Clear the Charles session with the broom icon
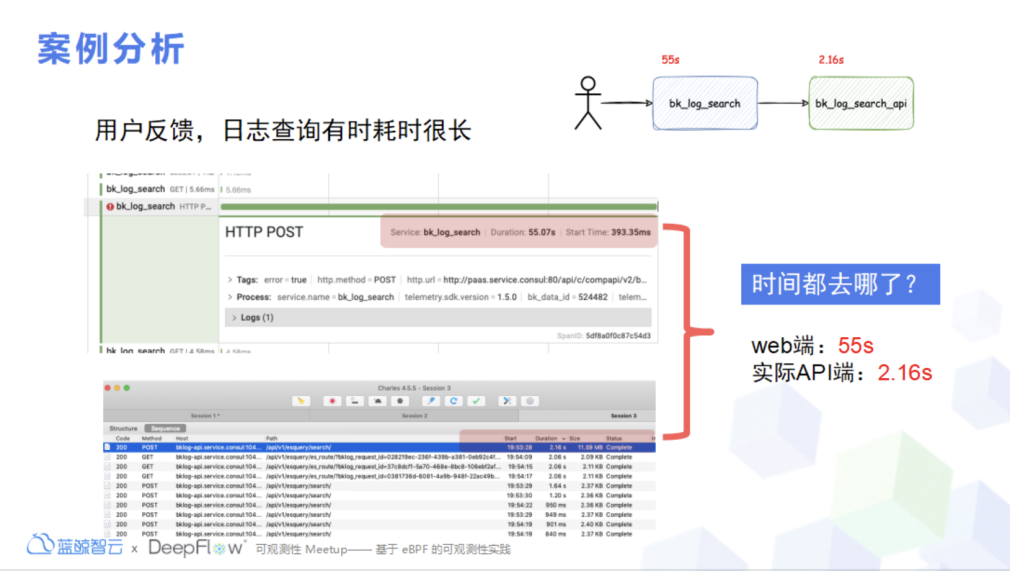This screenshot has width=1010, height=571. (301, 401)
